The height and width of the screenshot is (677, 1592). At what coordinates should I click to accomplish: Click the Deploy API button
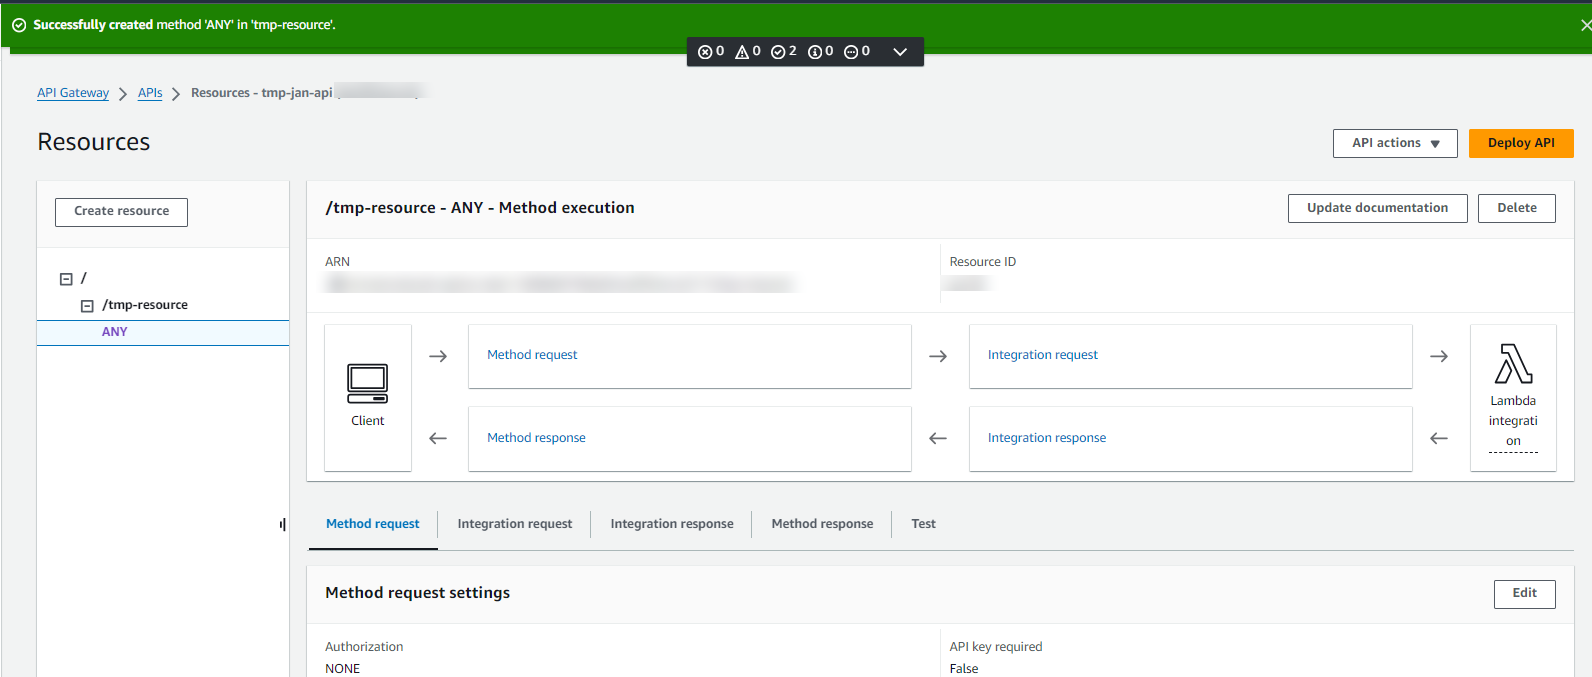click(x=1521, y=143)
